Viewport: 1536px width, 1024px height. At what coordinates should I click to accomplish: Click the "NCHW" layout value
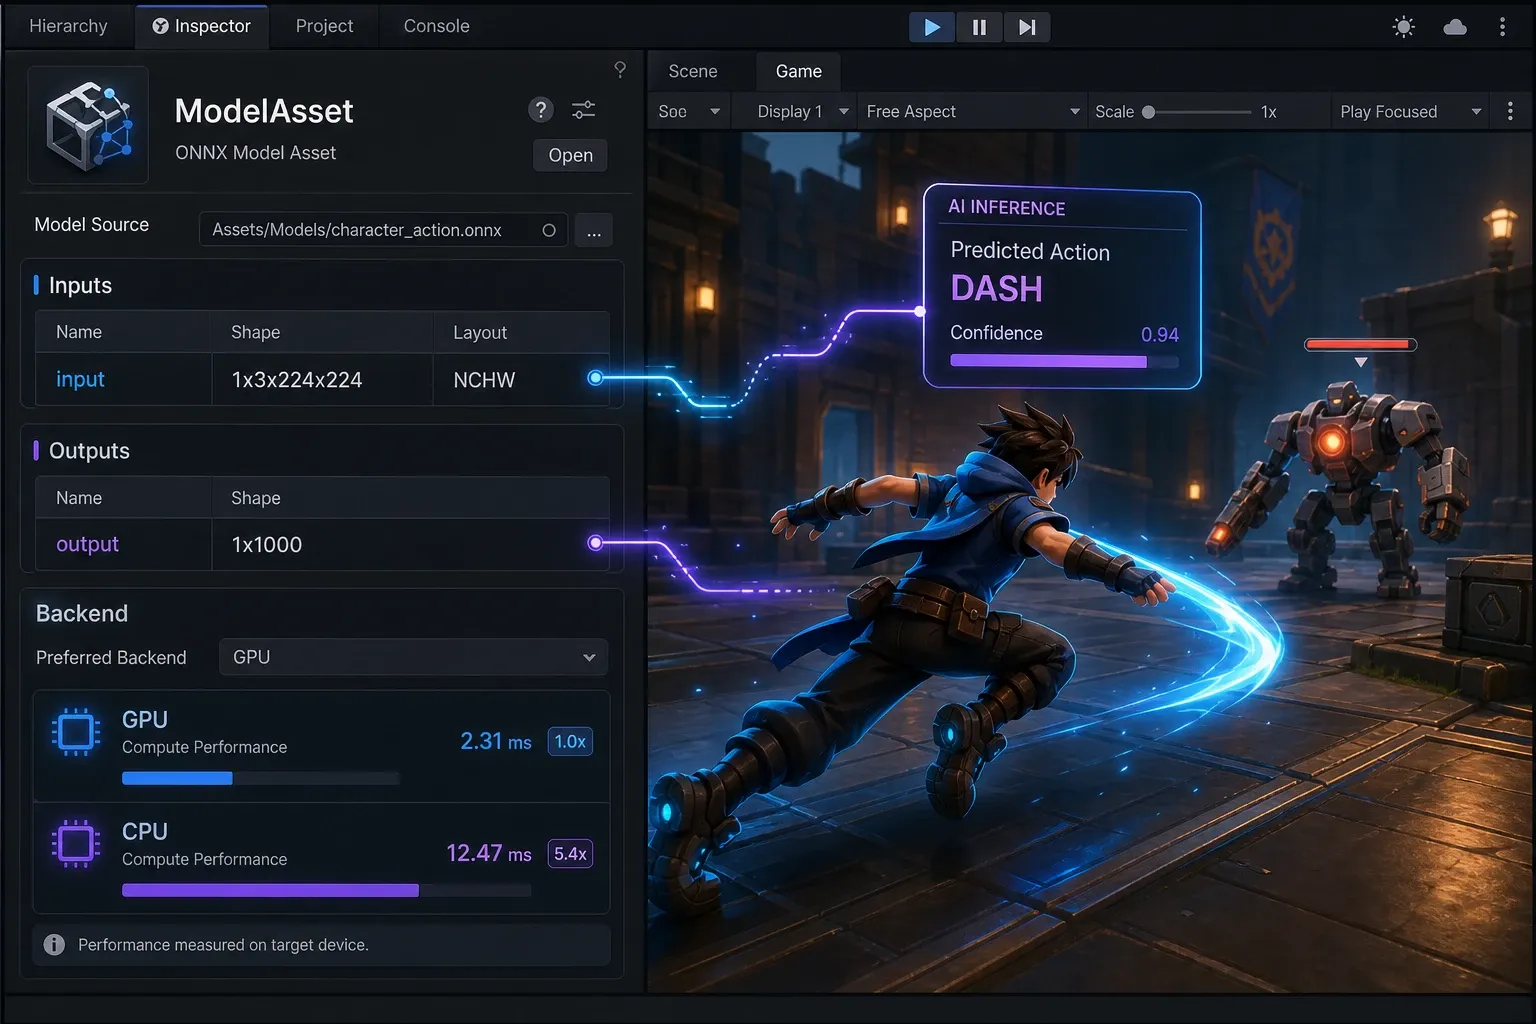[484, 380]
